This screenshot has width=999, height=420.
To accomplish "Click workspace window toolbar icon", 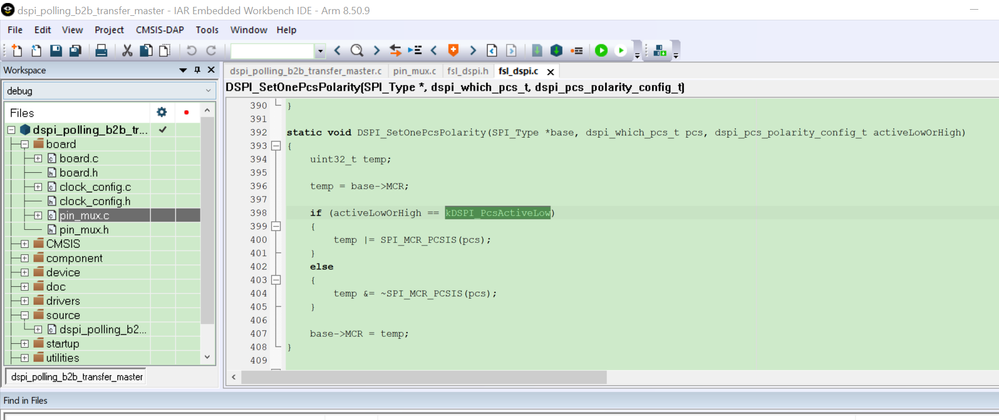I will coord(660,50).
